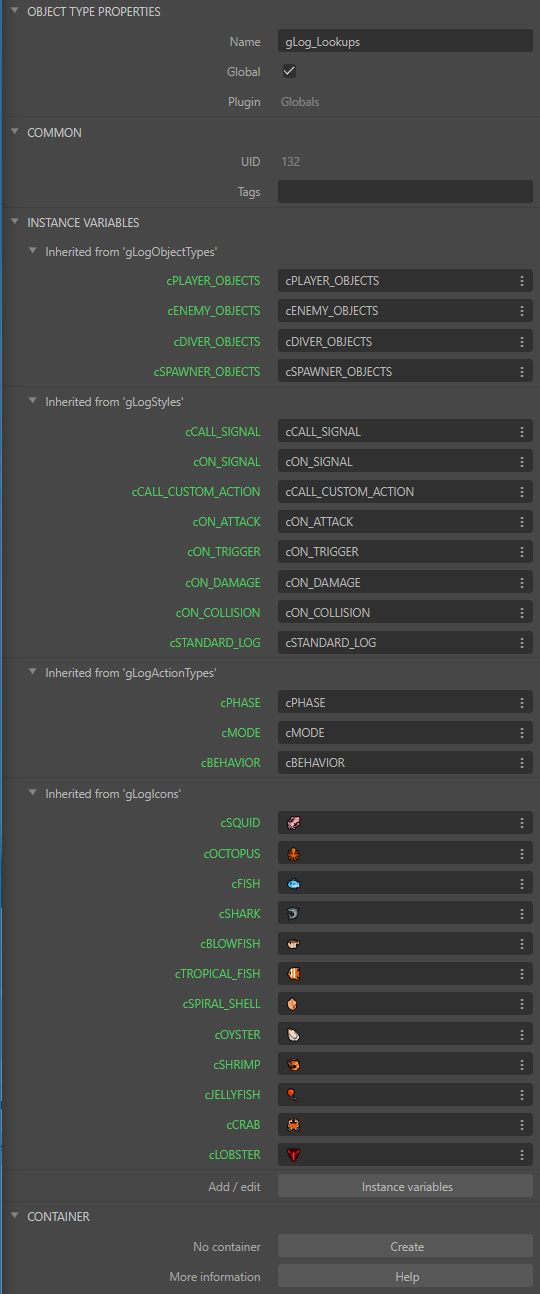
Task: Click the shark icon in cSHARK row
Action: point(293,914)
